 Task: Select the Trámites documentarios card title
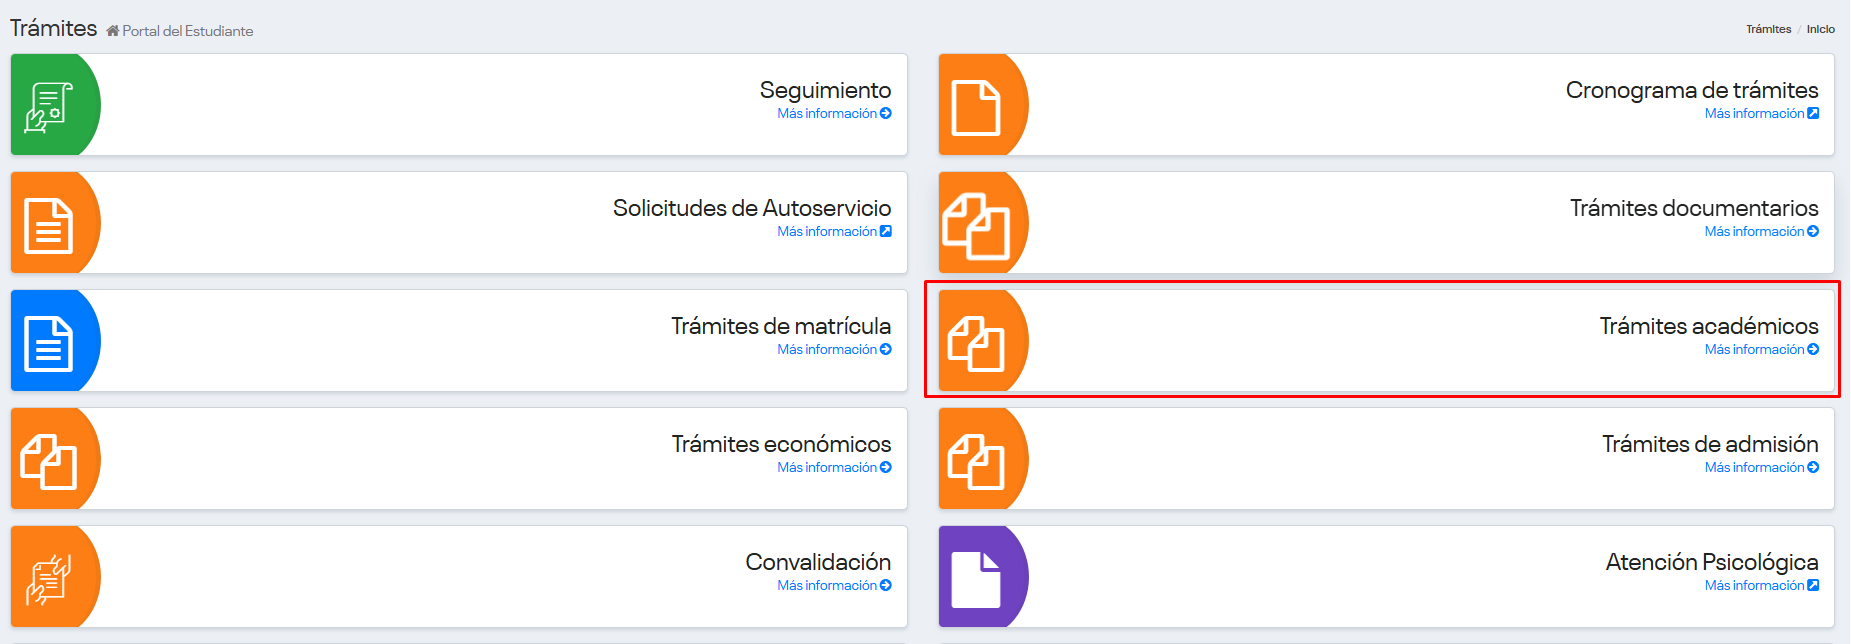[1693, 208]
